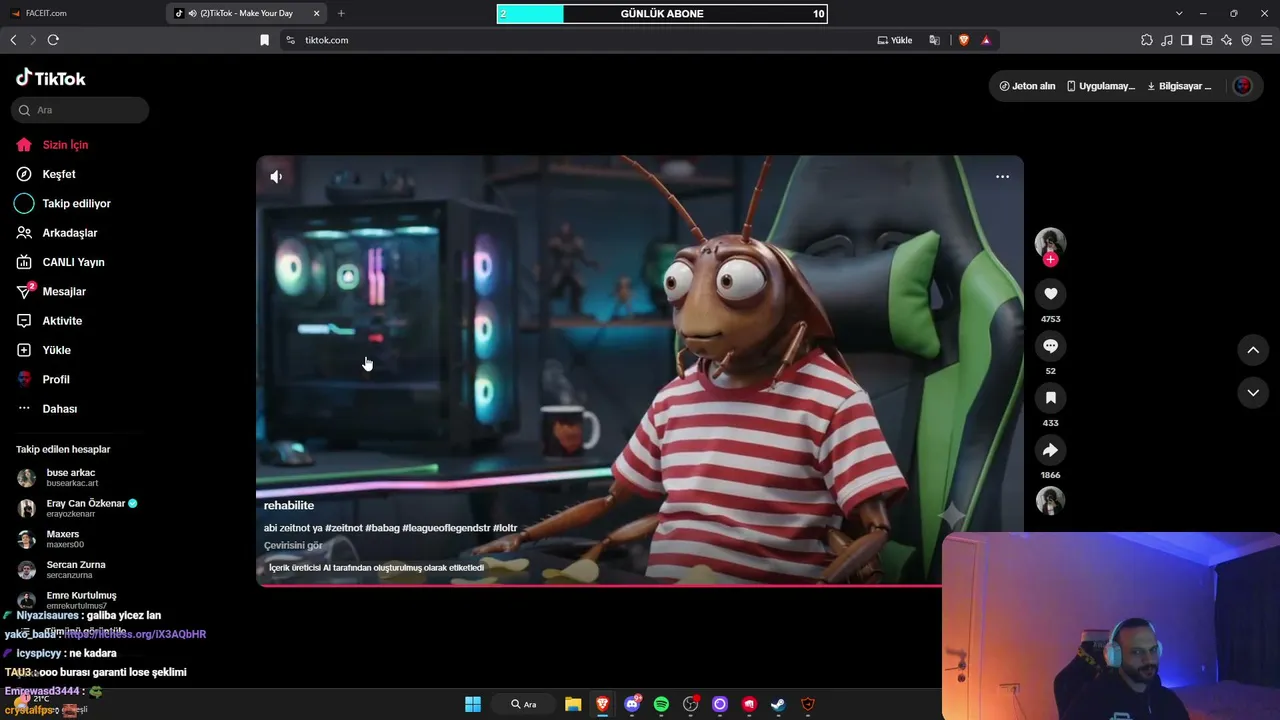1280x720 pixels.
Task: Open the video comments bubble icon
Action: pyautogui.click(x=1050, y=346)
